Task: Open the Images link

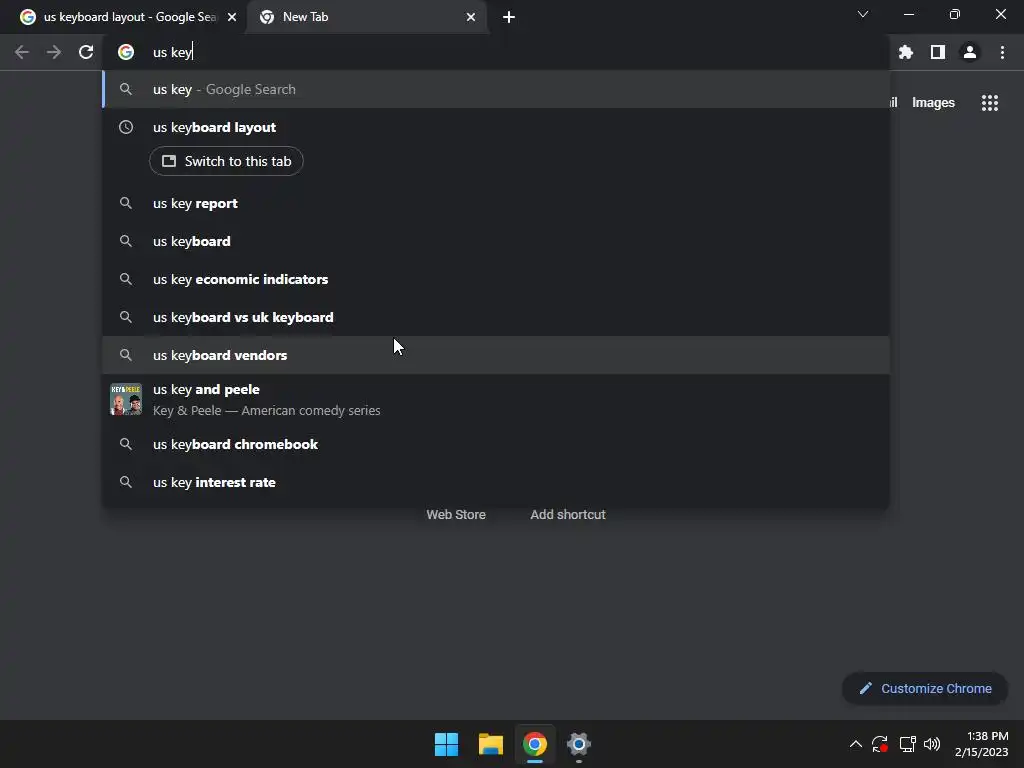Action: (x=933, y=103)
